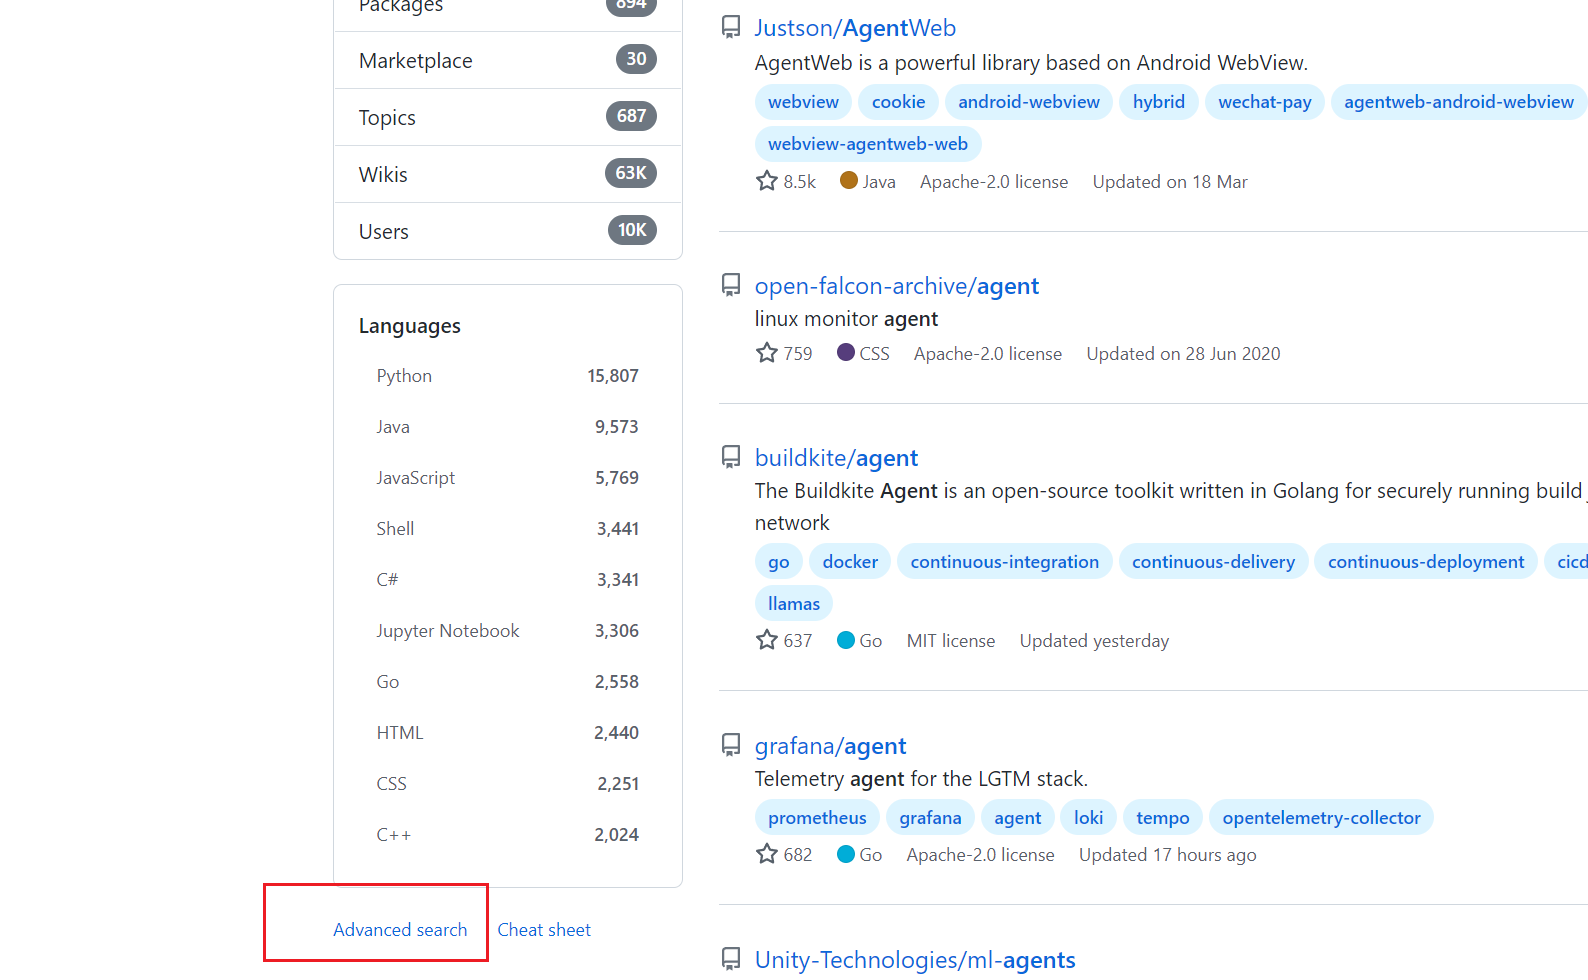Filter results by C# language
Viewport: 1588px width, 980px height.
[508, 580]
